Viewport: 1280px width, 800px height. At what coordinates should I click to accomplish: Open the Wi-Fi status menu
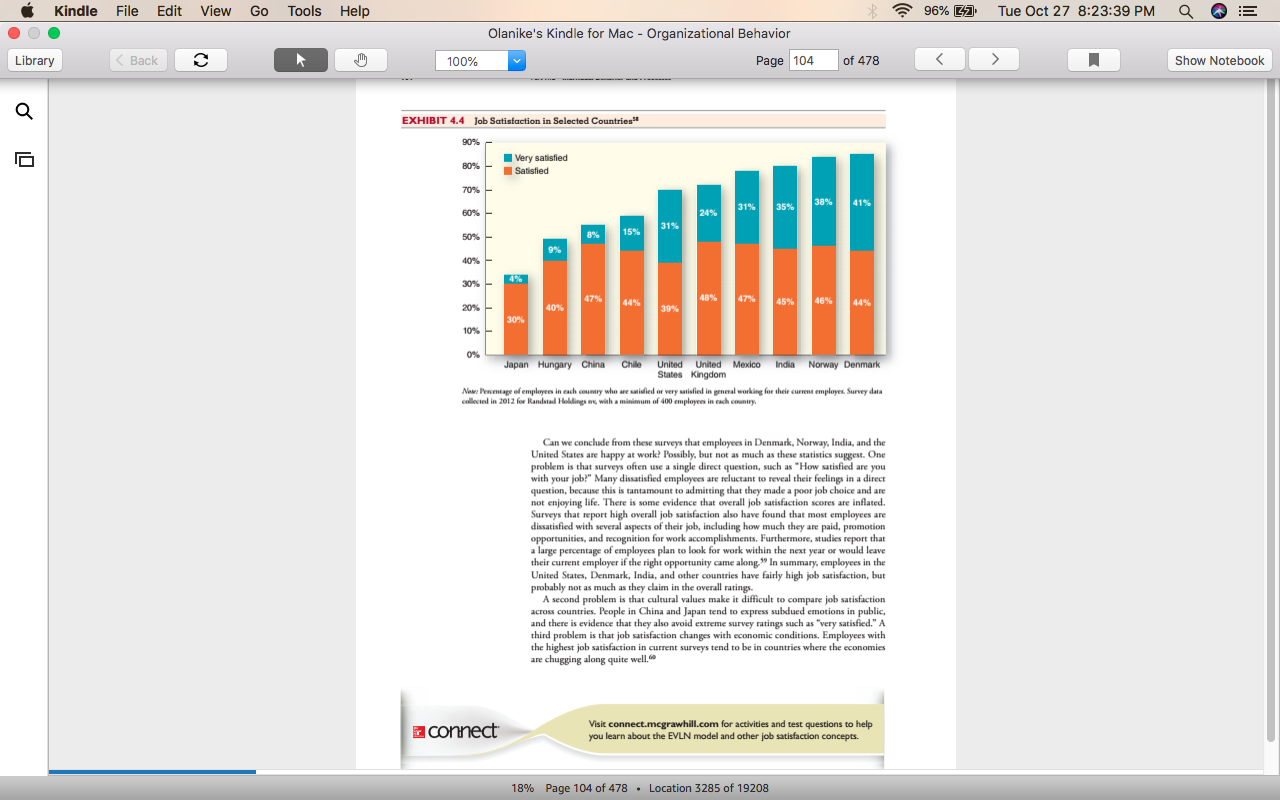pyautogui.click(x=903, y=11)
